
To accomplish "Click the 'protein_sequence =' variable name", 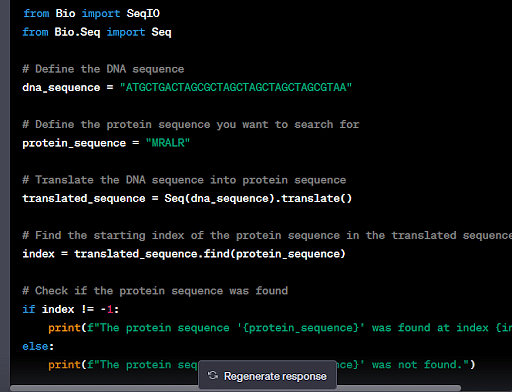I will tap(74, 143).
